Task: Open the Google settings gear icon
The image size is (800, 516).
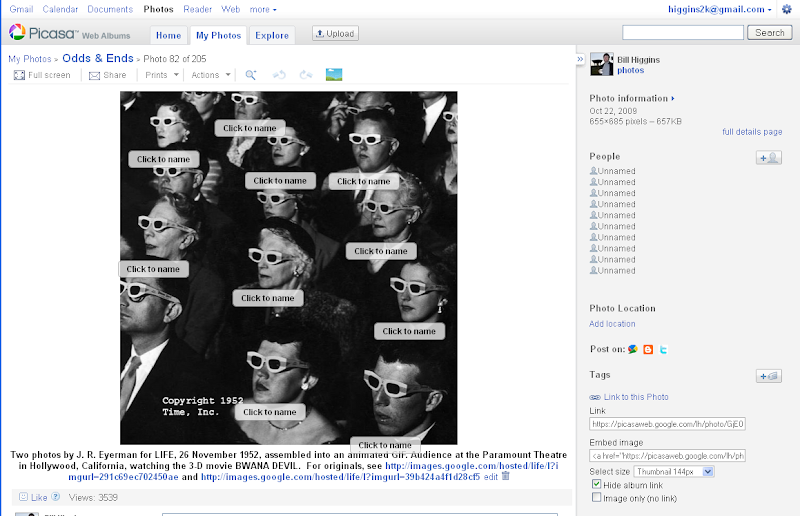Action: point(787,9)
